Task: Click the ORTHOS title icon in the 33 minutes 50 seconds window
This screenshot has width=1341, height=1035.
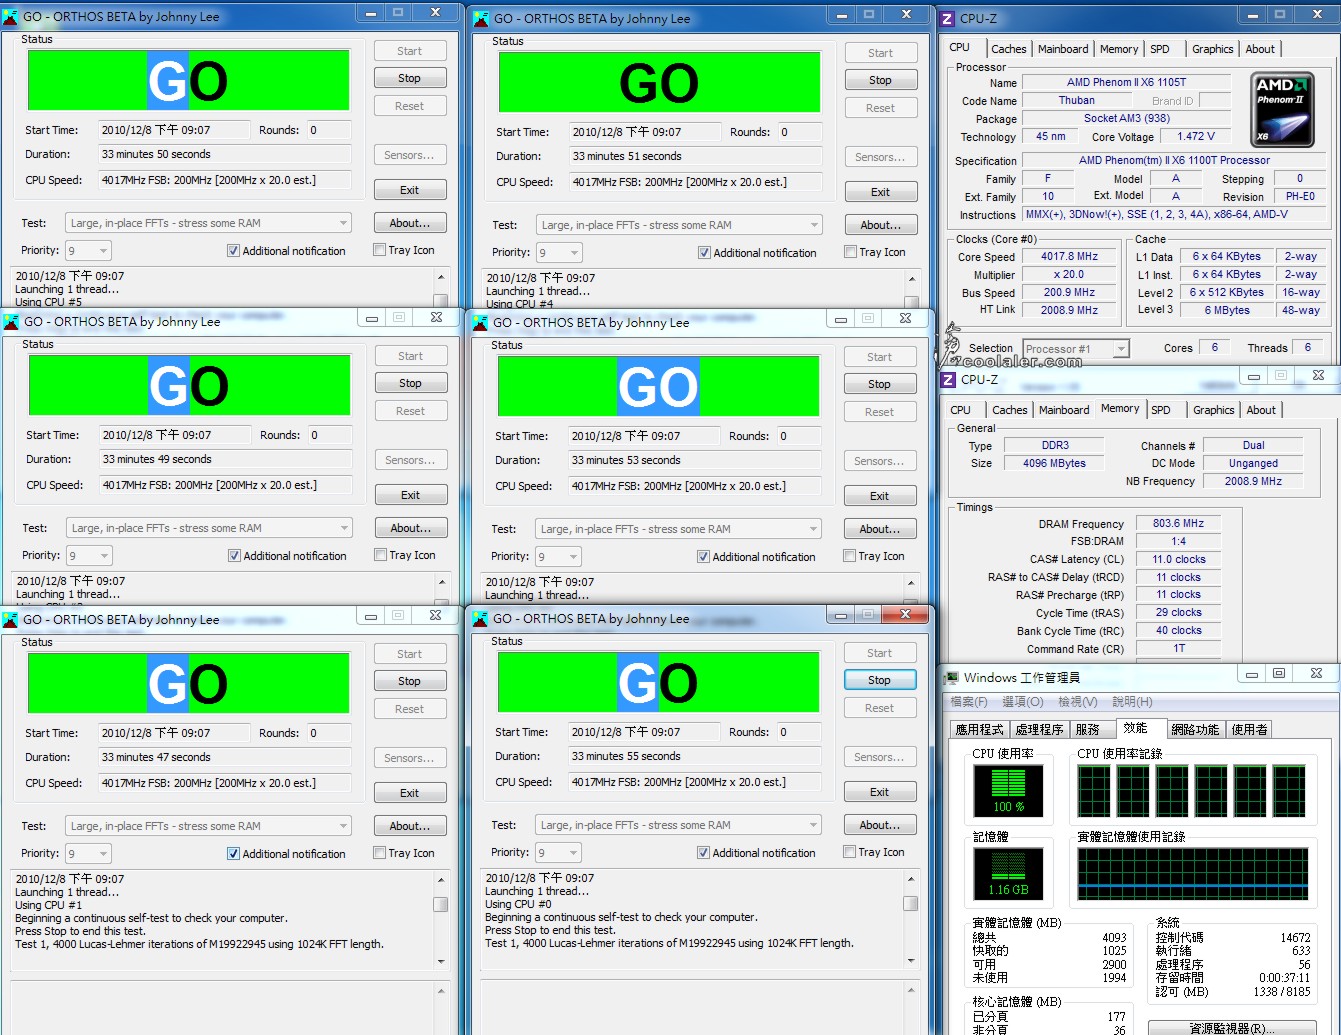Action: pyautogui.click(x=11, y=16)
